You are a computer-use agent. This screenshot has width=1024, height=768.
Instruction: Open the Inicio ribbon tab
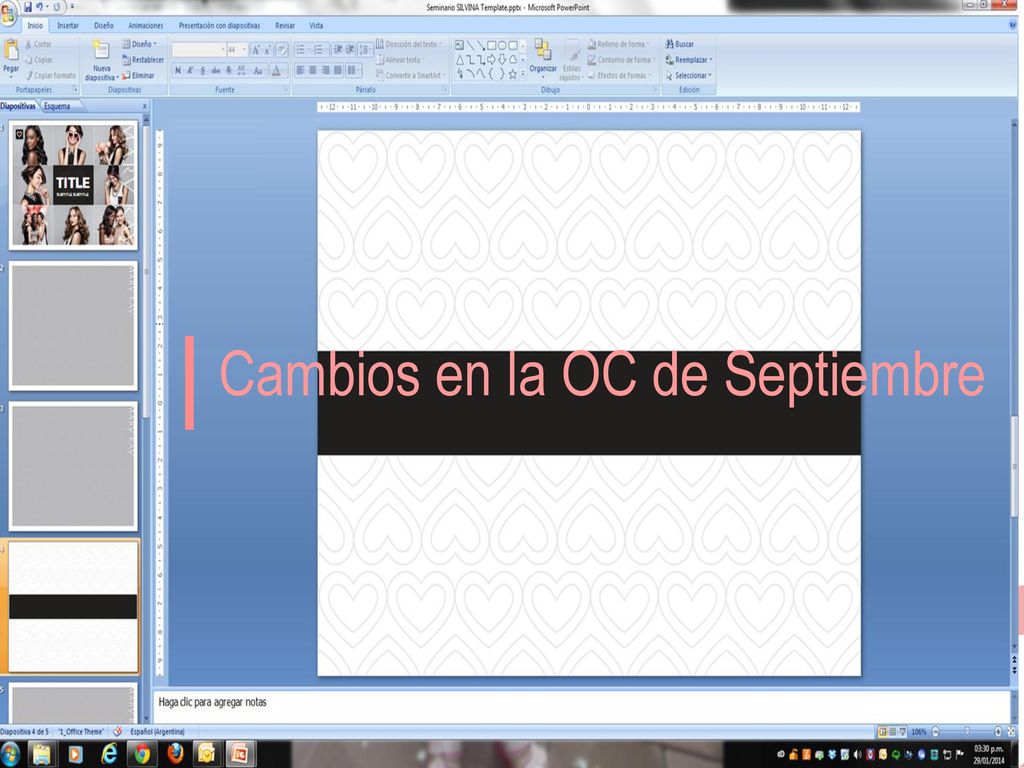click(35, 25)
